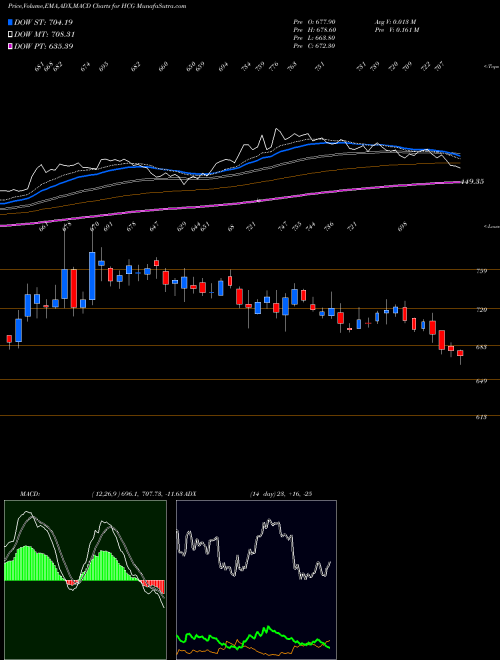Screen dimensions: 500x660
Task: Click the white DOW MT legend swatch
Action: point(10,34)
